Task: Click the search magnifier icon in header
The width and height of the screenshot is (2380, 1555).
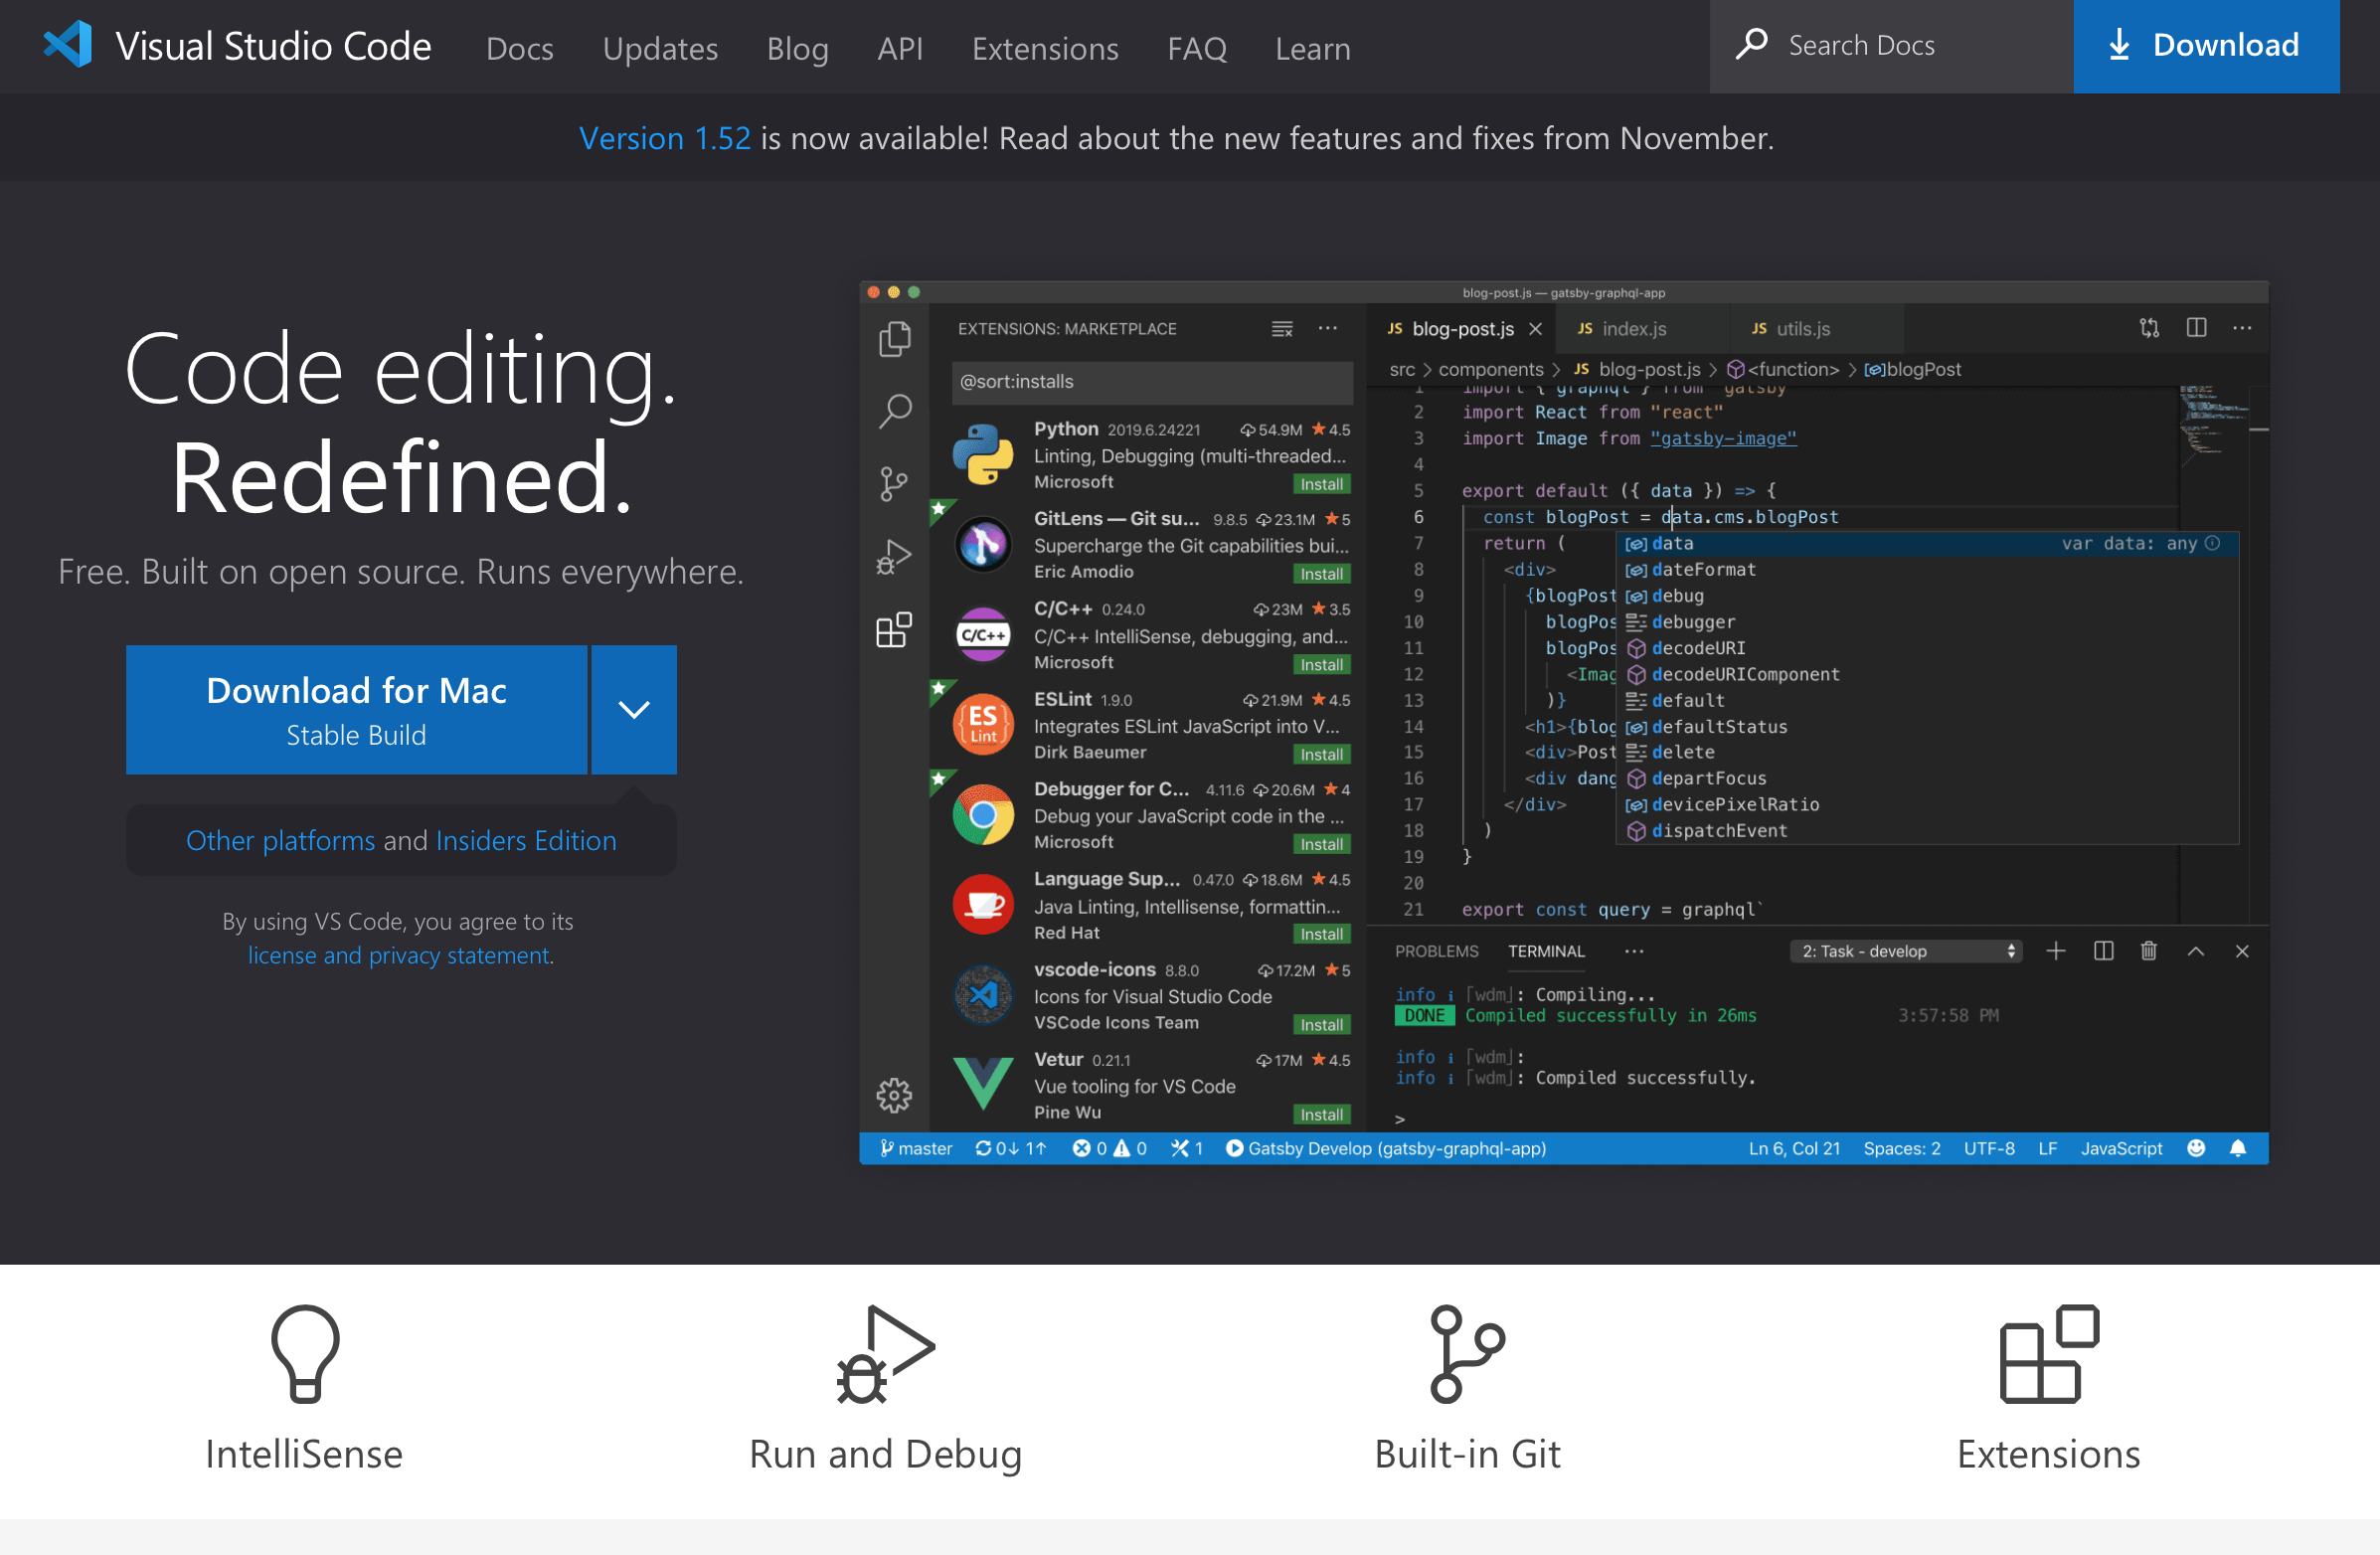Action: [1751, 45]
